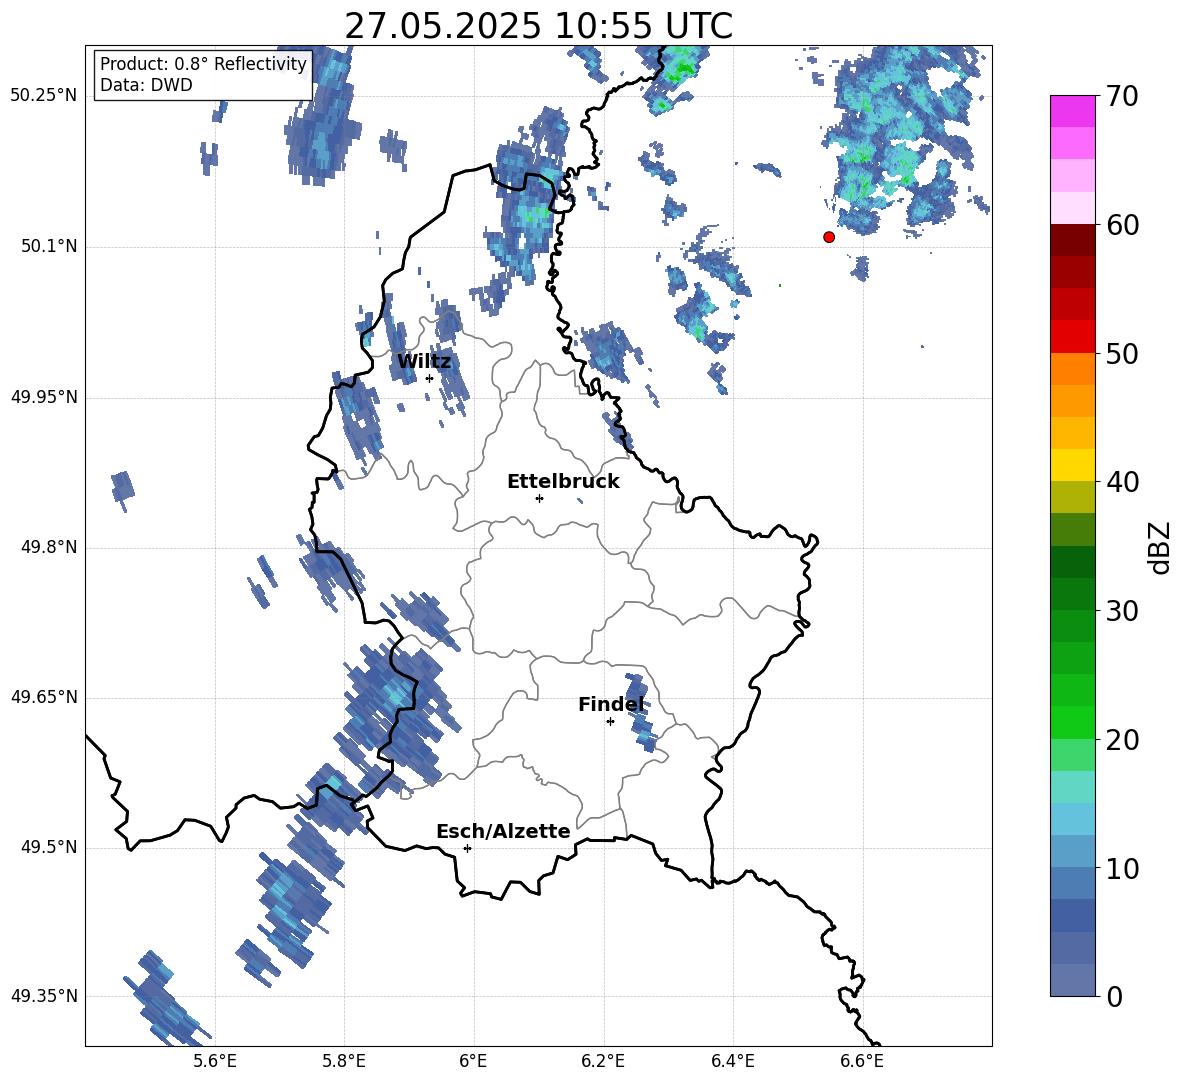Click the title '27.05.2025 10:55 UTC'
The height and width of the screenshot is (1081, 1184).
pyautogui.click(x=538, y=26)
